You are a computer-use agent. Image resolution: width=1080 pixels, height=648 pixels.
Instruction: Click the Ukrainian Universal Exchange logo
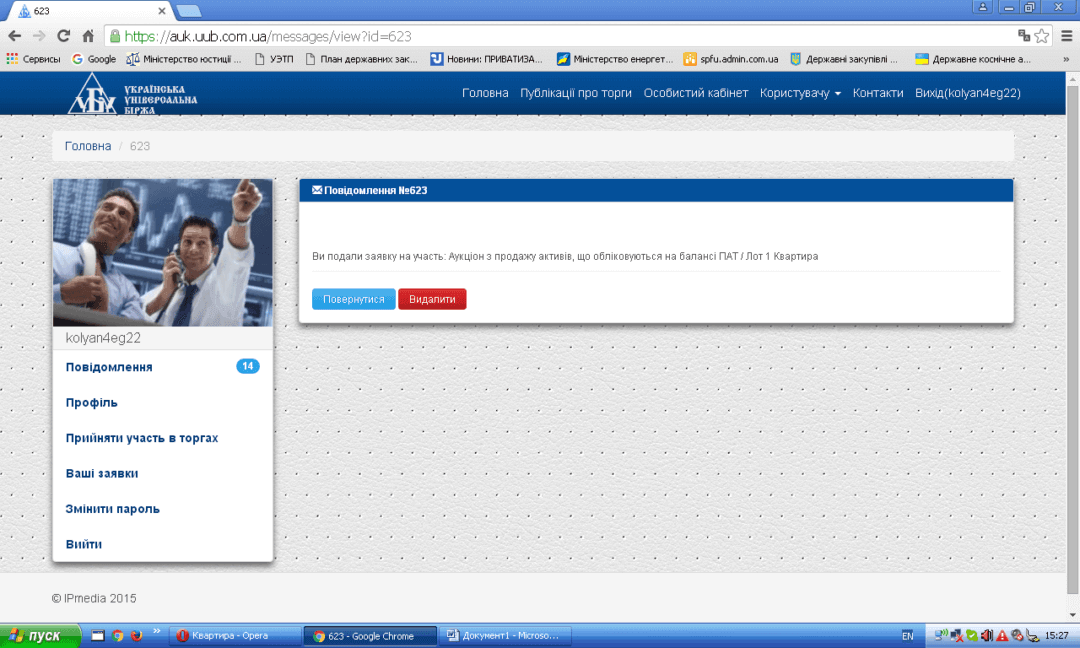coord(132,93)
